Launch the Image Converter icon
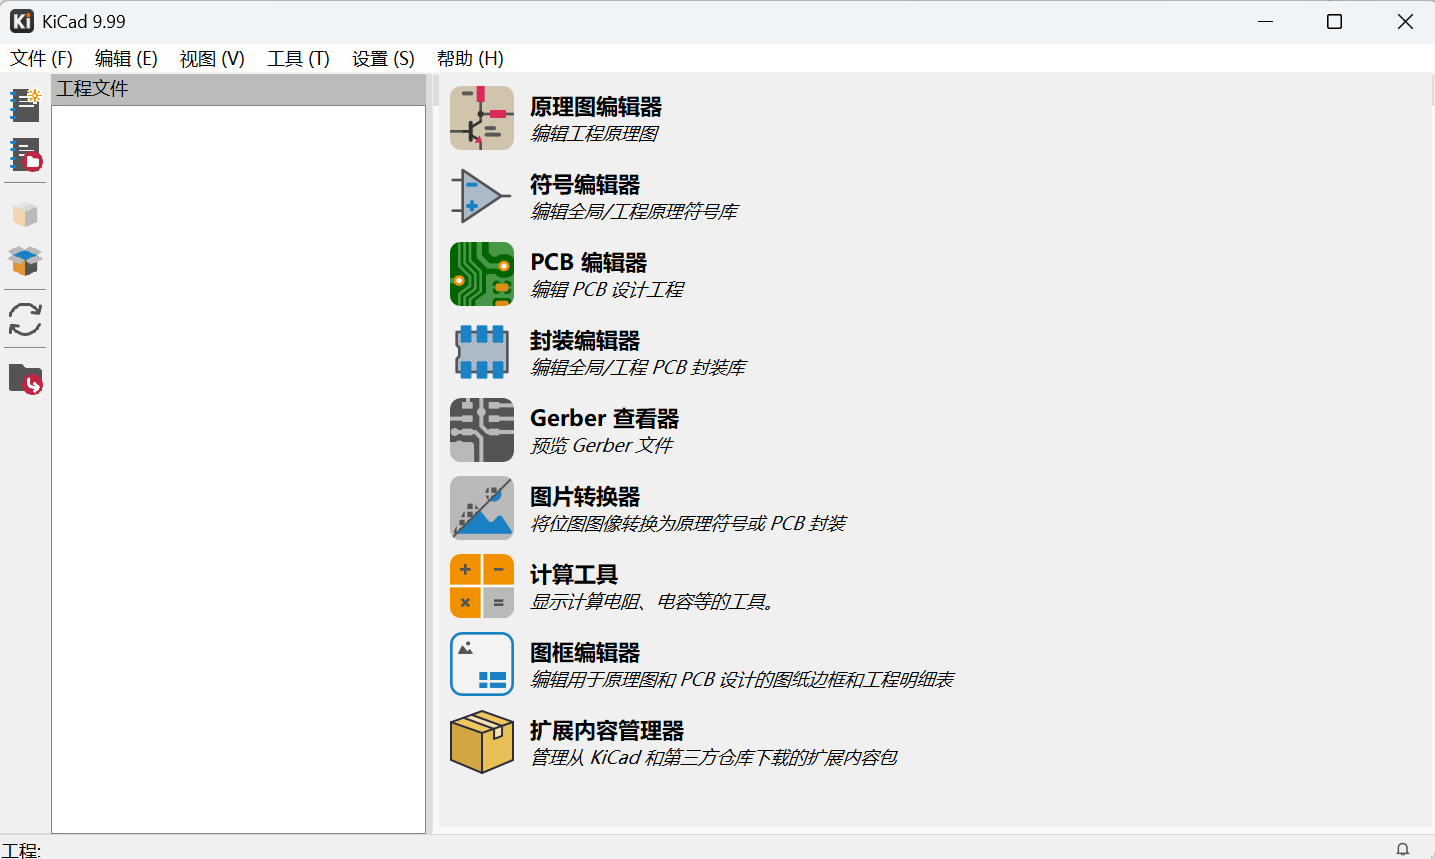1435x859 pixels. click(x=482, y=508)
